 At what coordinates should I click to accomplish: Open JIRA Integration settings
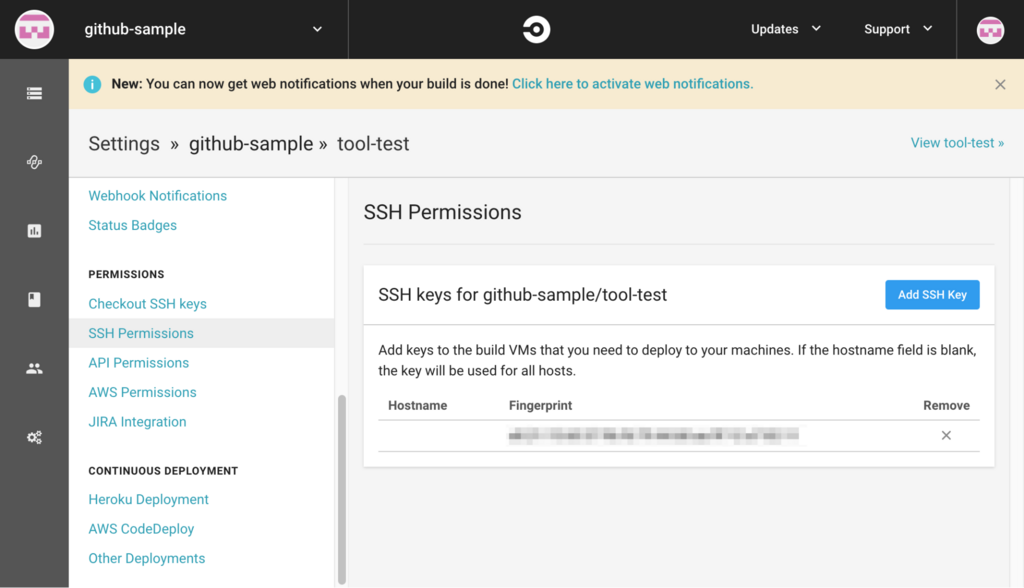click(x=137, y=422)
